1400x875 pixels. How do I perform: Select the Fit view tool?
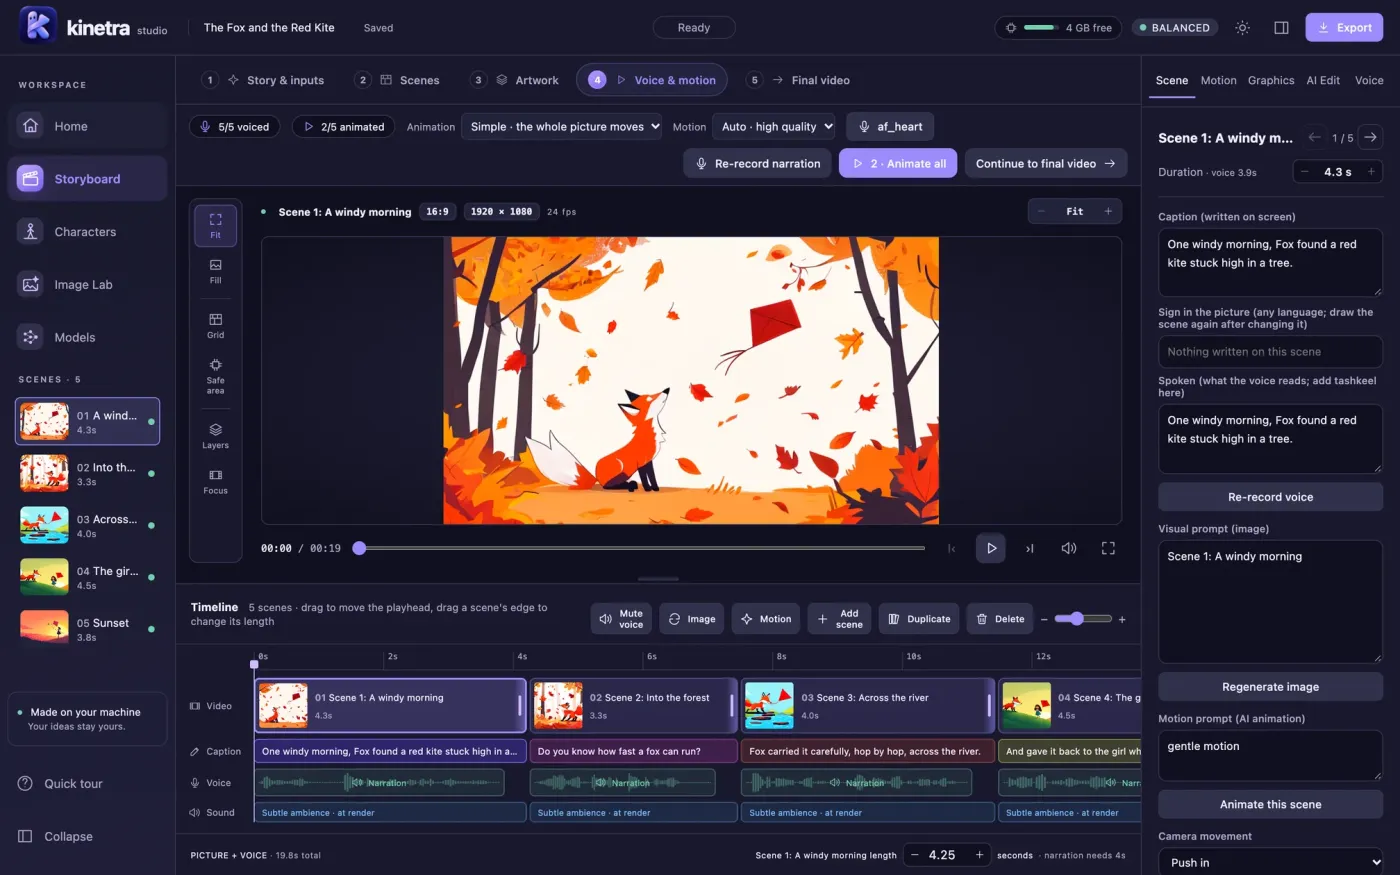coord(215,225)
